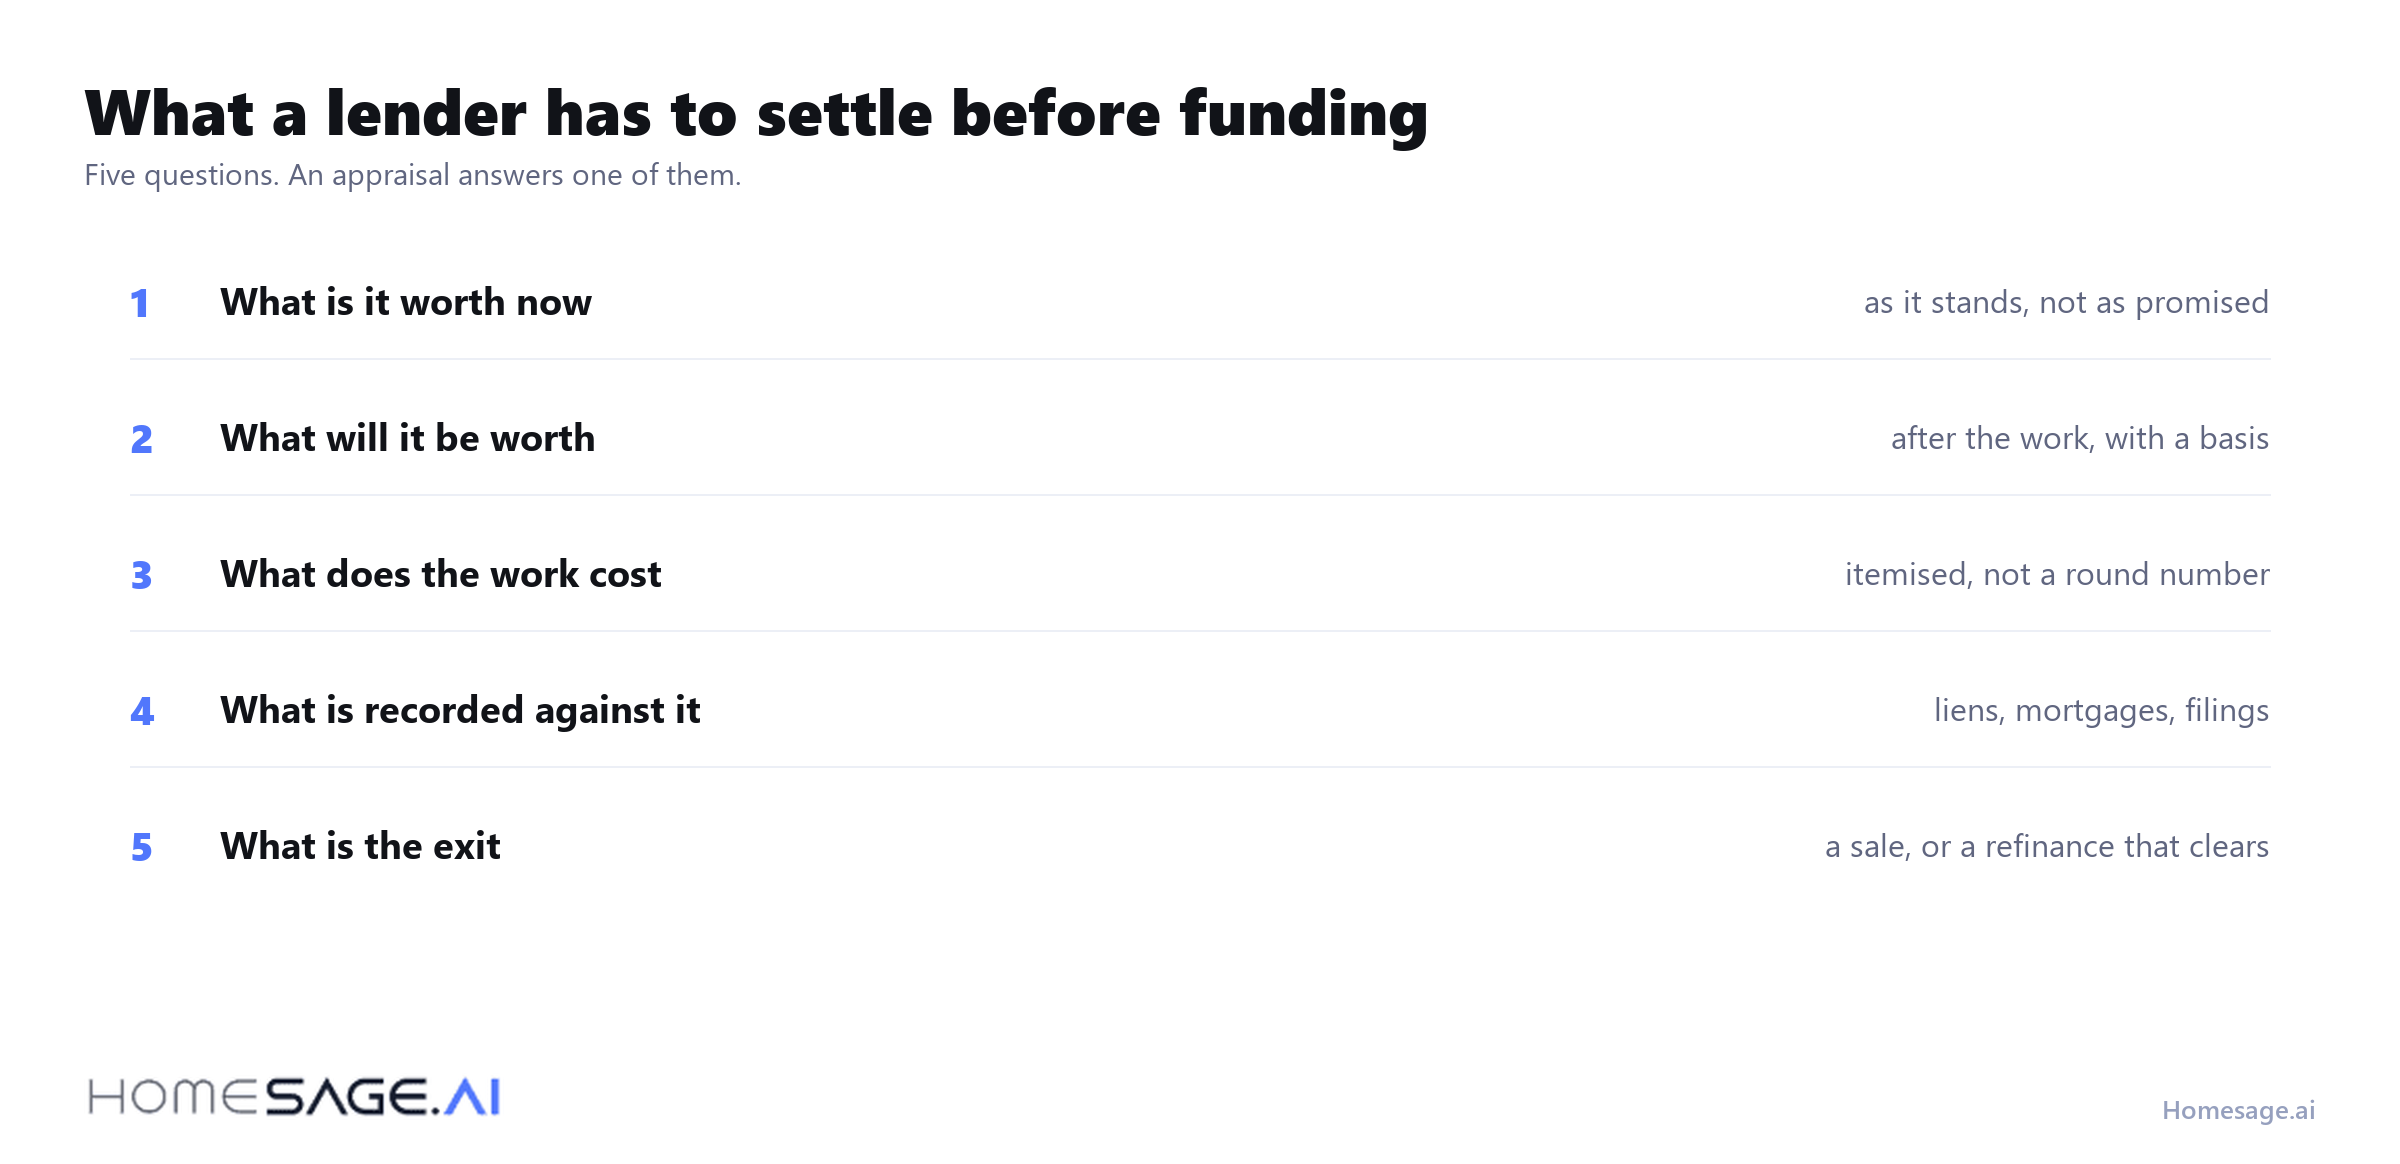Click 'after the work, with a basis' text
The image size is (2400, 1164).
pos(2080,438)
